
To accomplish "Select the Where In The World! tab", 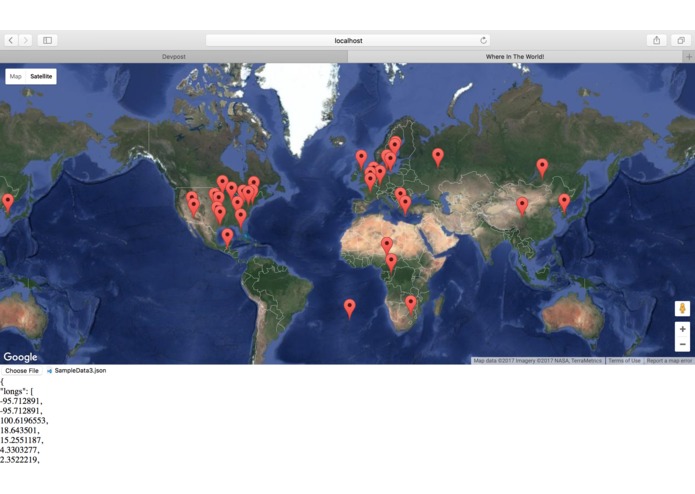I will click(x=515, y=57).
